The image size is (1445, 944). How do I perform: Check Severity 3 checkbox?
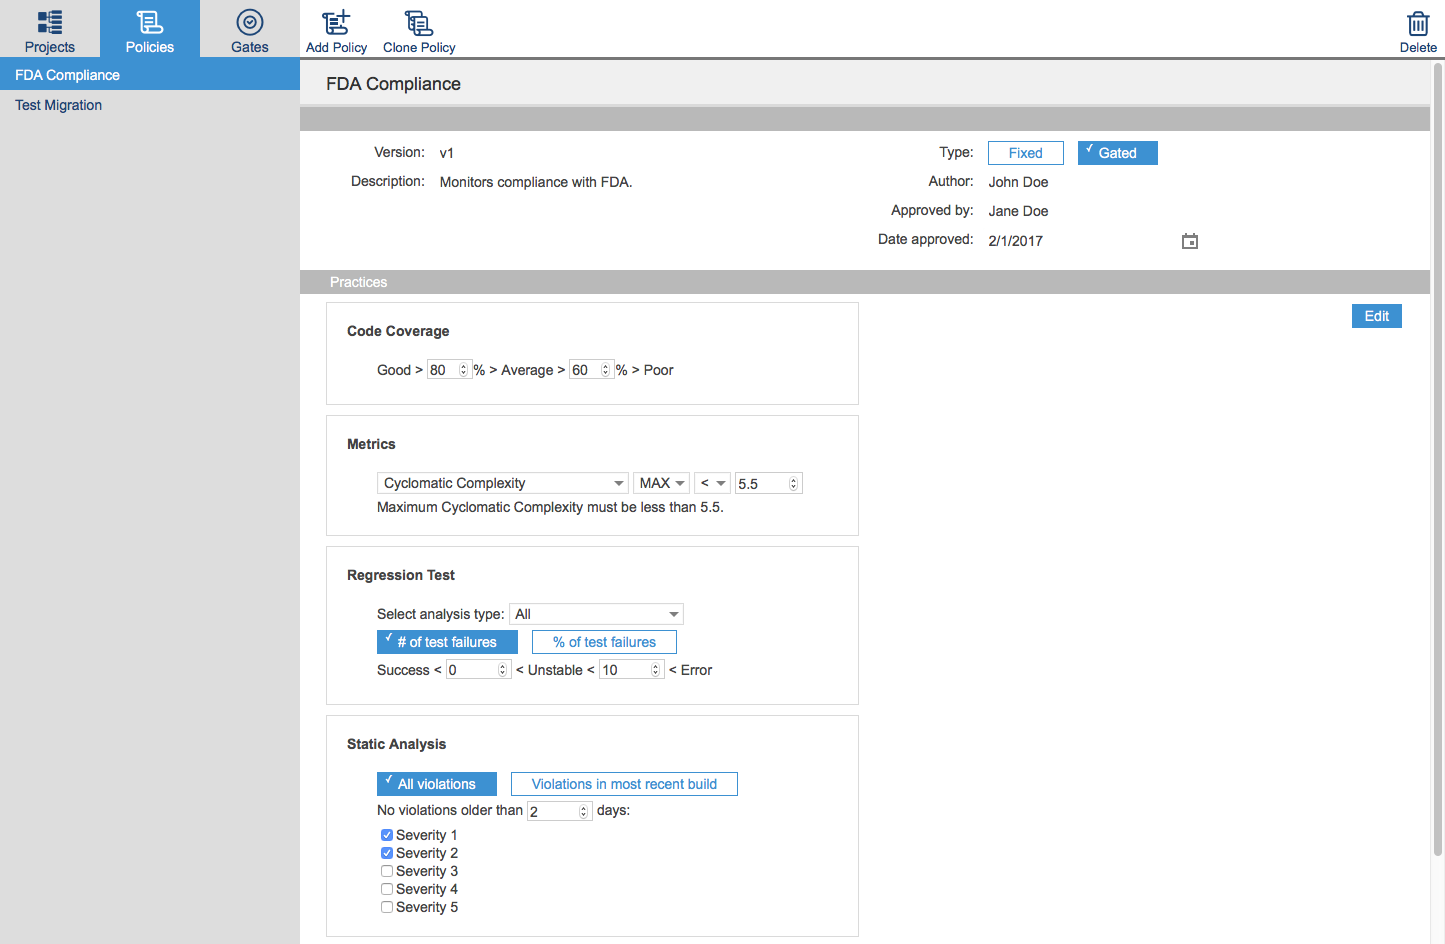tap(387, 871)
